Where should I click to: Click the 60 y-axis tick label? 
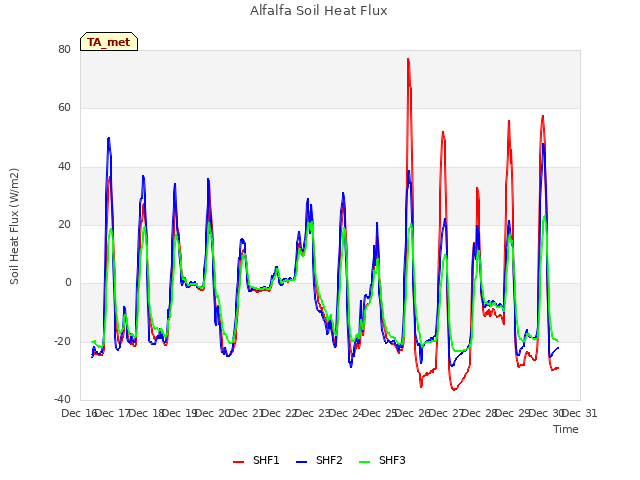pos(64,108)
